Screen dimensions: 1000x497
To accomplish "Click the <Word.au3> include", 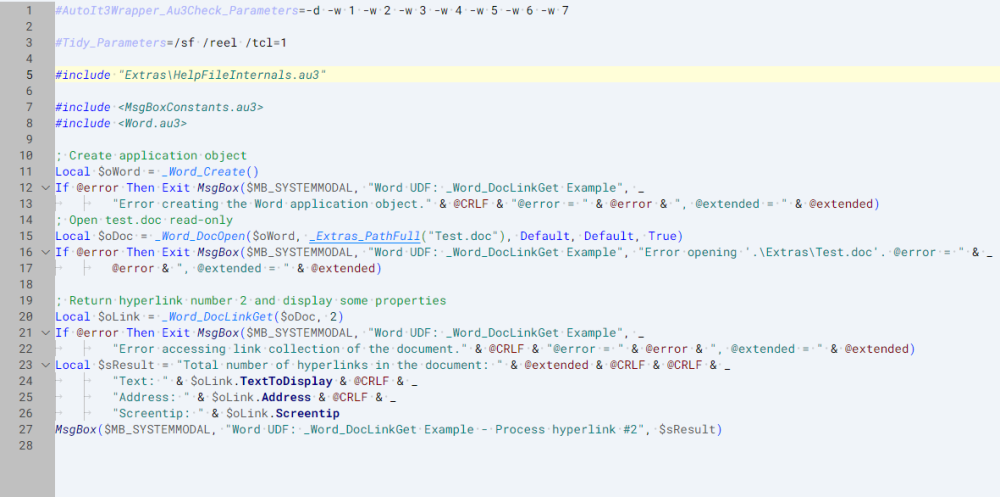I will pos(152,123).
